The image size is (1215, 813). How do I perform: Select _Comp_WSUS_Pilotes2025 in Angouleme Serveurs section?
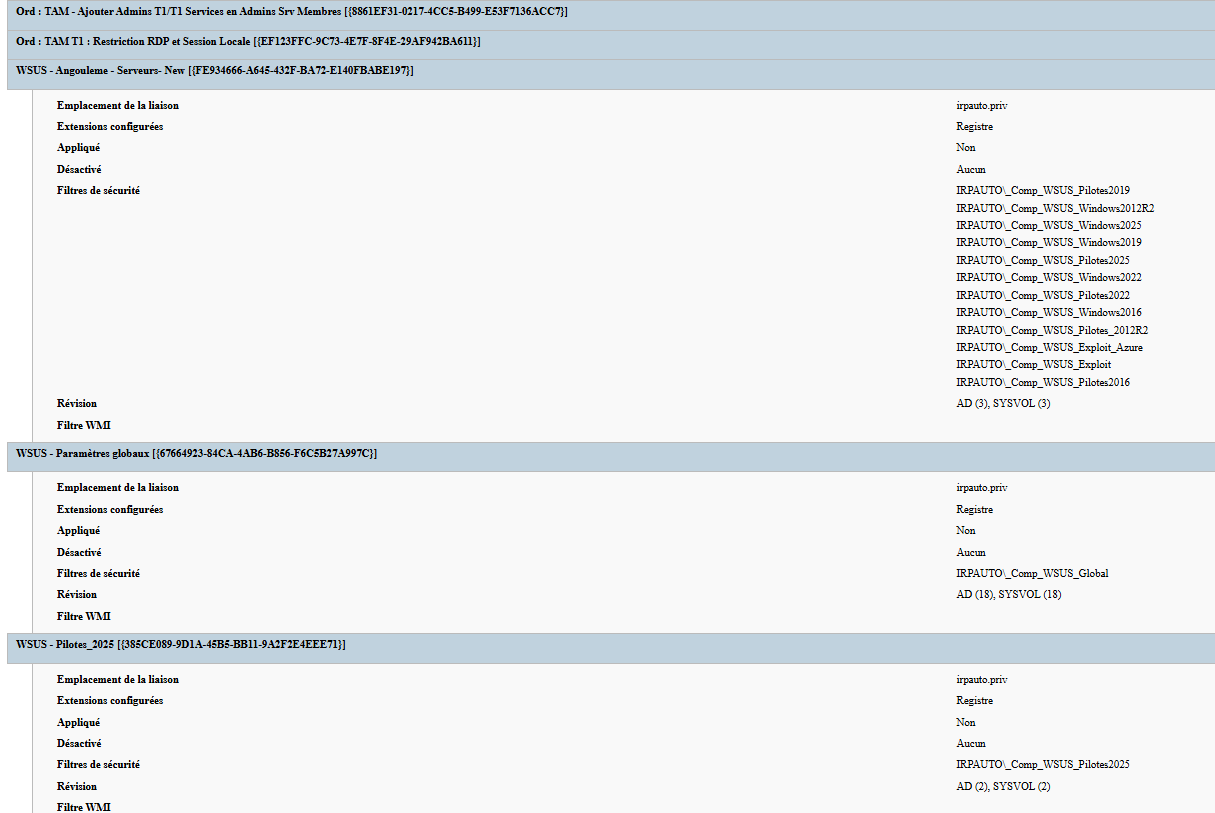pyautogui.click(x=1043, y=260)
